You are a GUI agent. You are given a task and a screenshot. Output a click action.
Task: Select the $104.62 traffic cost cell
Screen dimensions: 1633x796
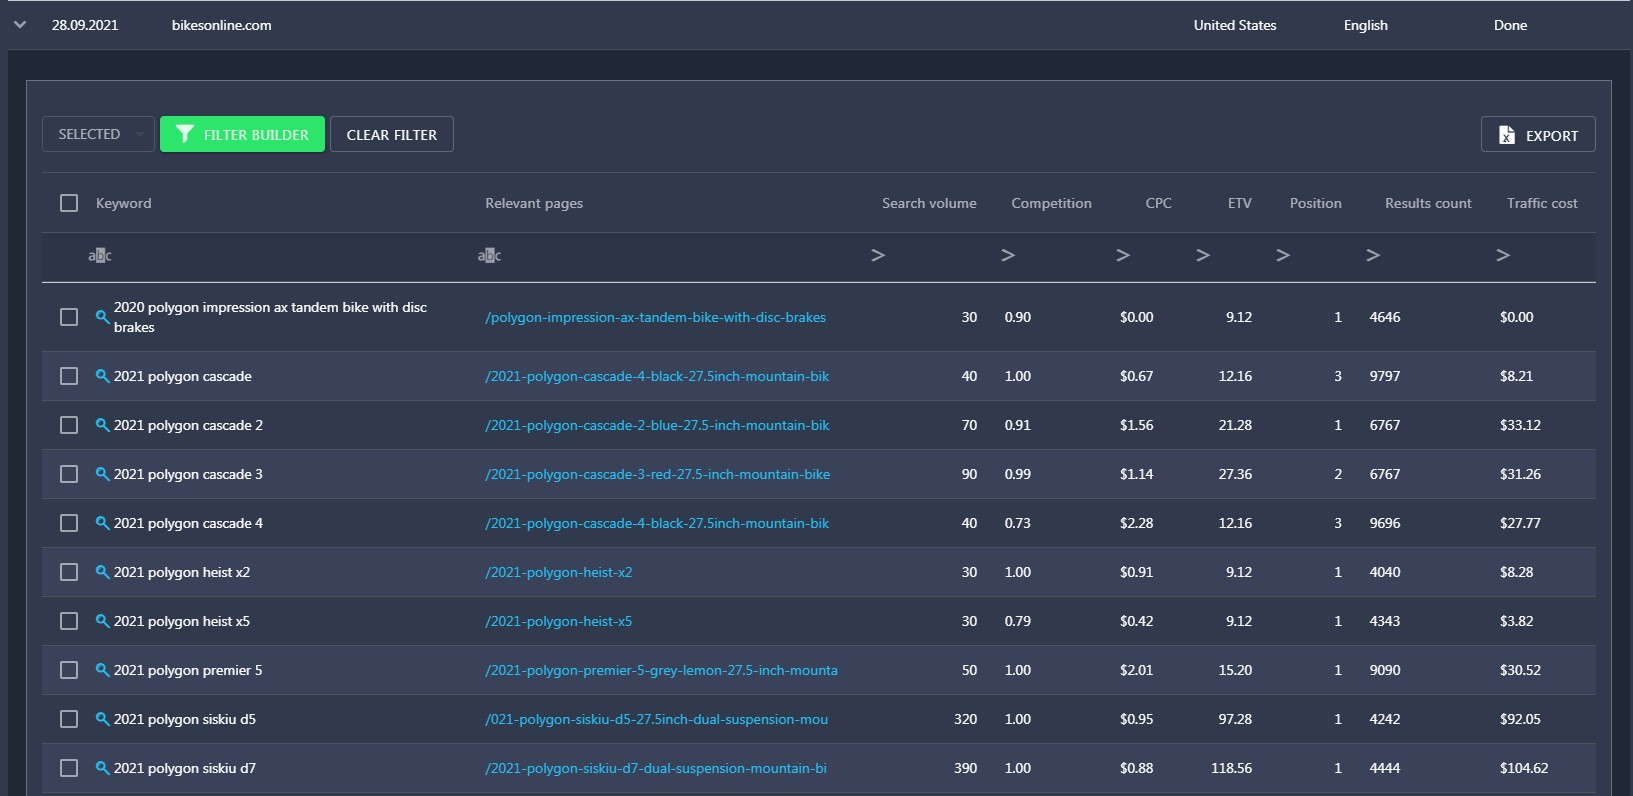coord(1524,768)
